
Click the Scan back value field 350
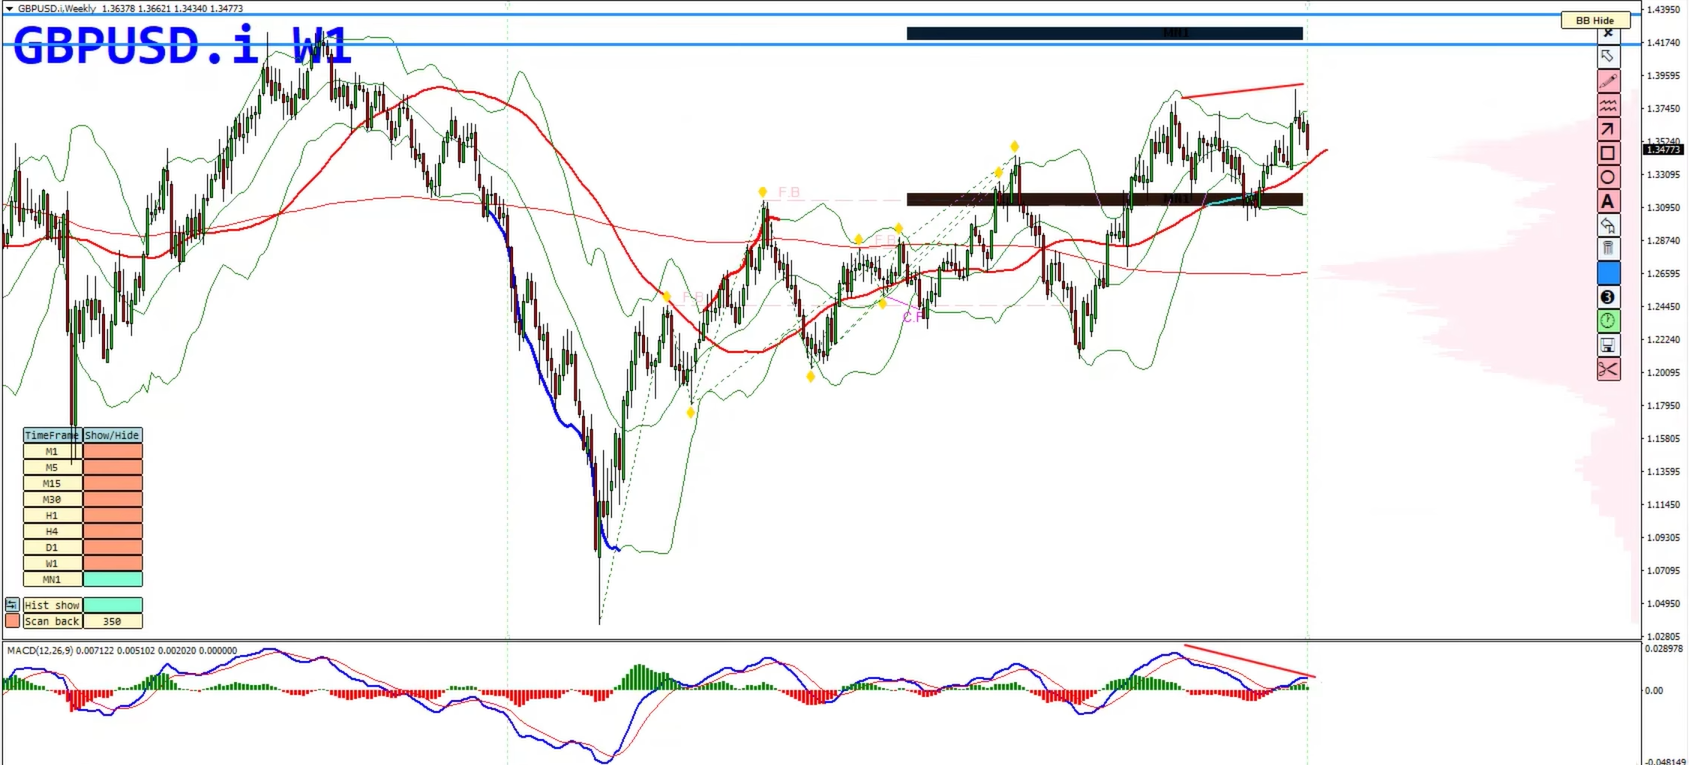[112, 621]
